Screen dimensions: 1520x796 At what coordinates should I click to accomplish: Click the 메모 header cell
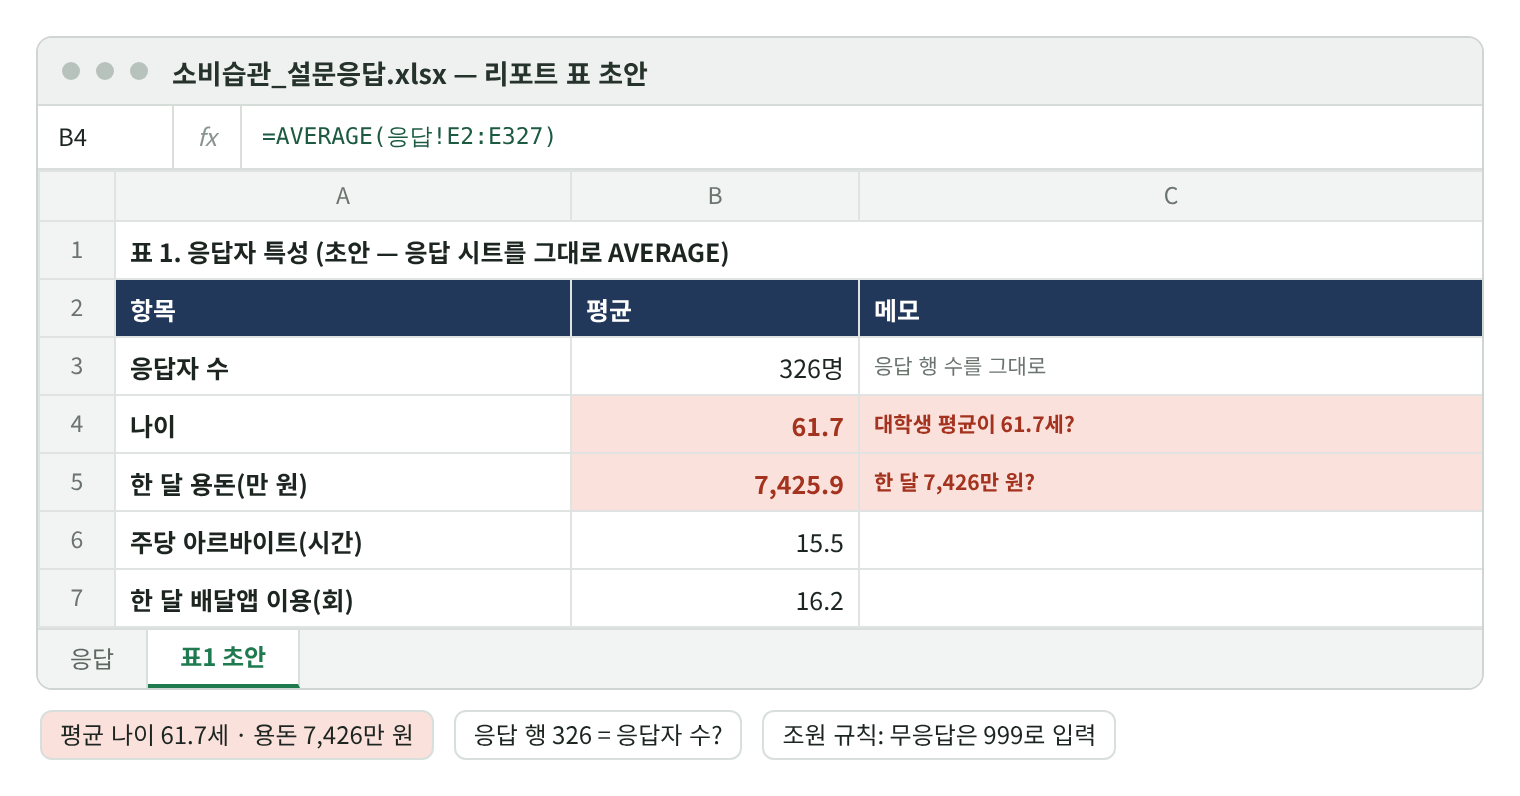tap(1171, 309)
